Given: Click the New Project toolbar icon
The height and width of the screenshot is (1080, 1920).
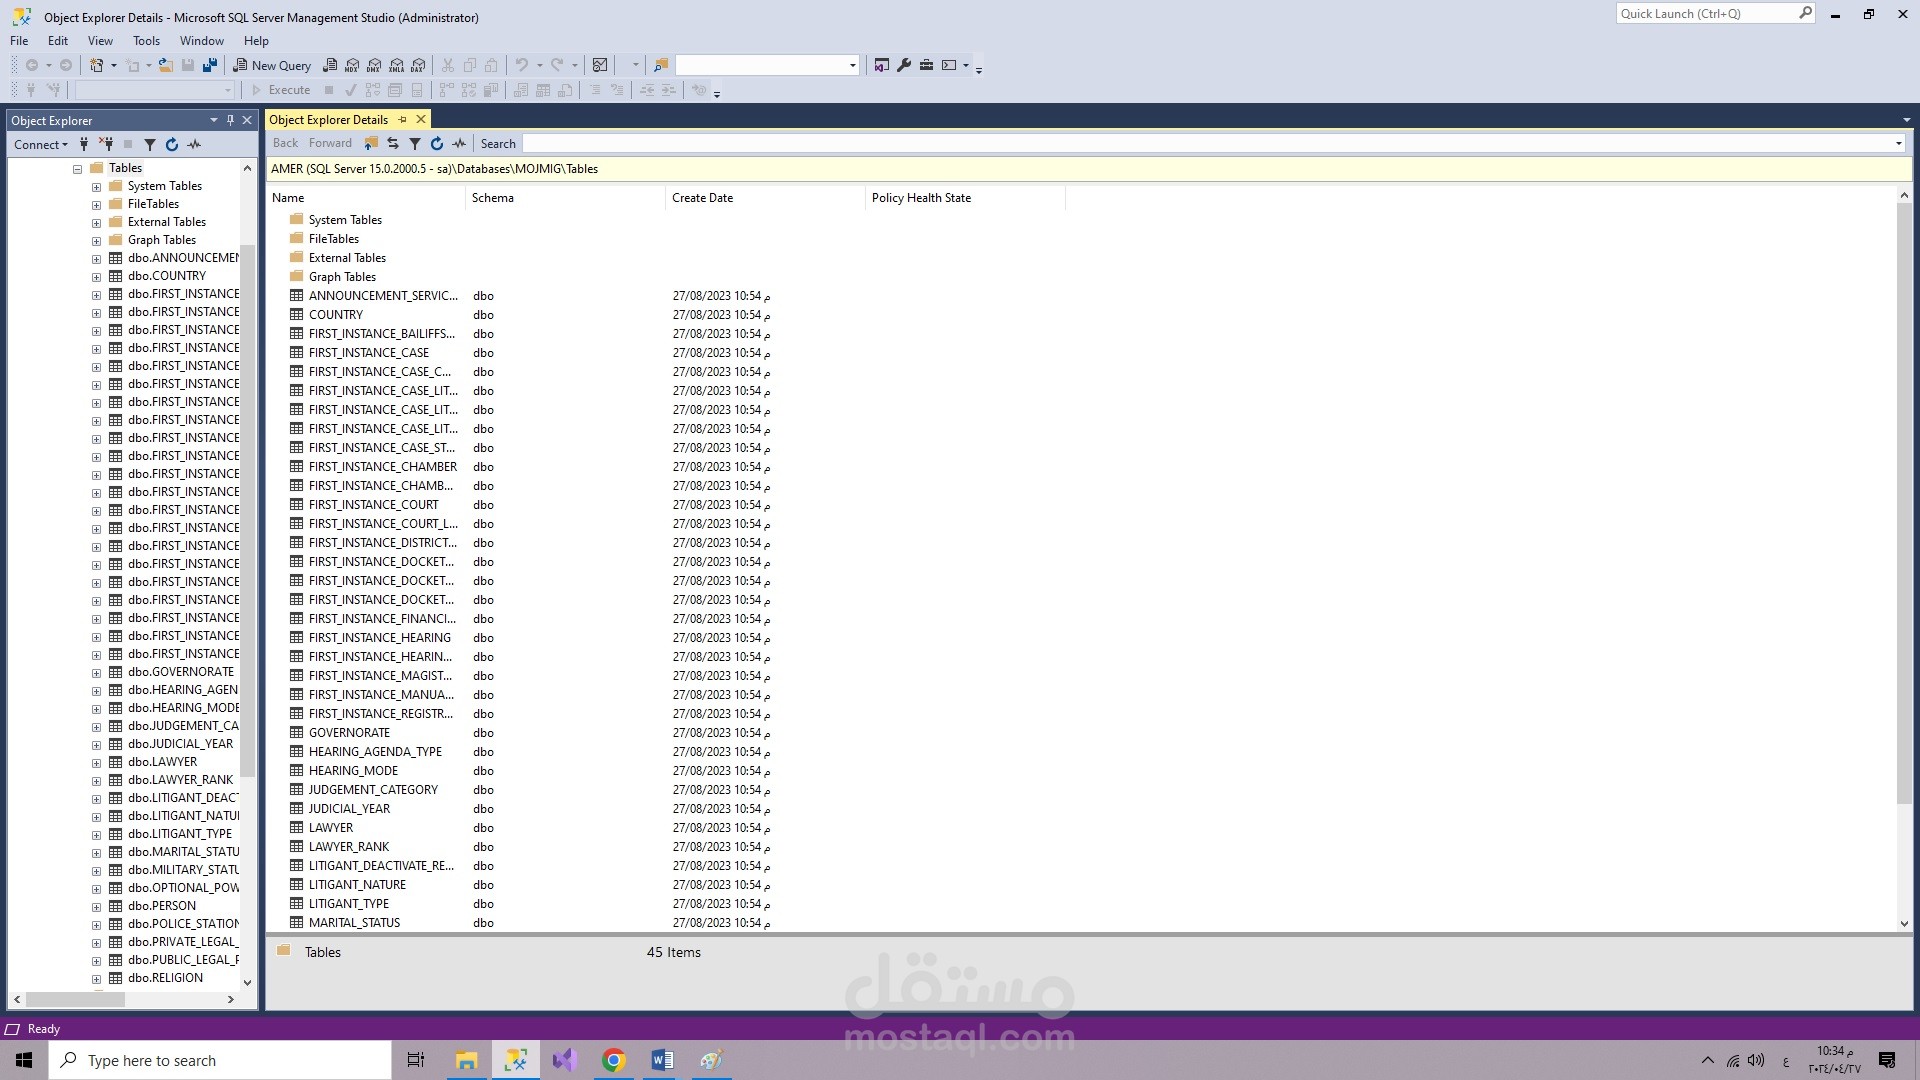Looking at the screenshot, I should [x=97, y=65].
